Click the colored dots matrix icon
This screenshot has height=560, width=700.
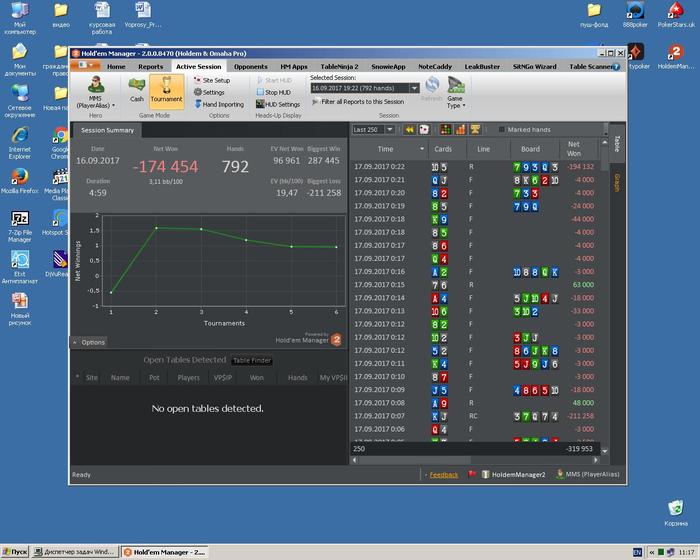coord(445,130)
